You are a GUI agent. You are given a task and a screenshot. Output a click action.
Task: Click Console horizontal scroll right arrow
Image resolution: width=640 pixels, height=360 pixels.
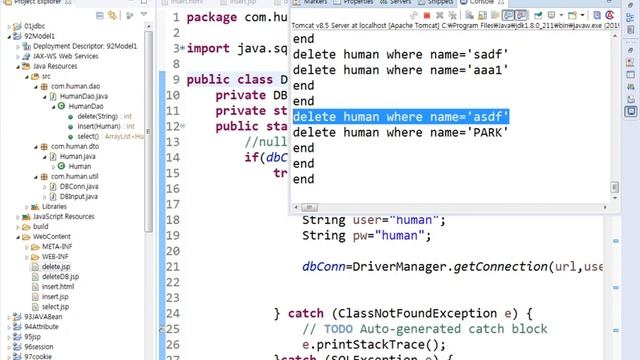605,207
